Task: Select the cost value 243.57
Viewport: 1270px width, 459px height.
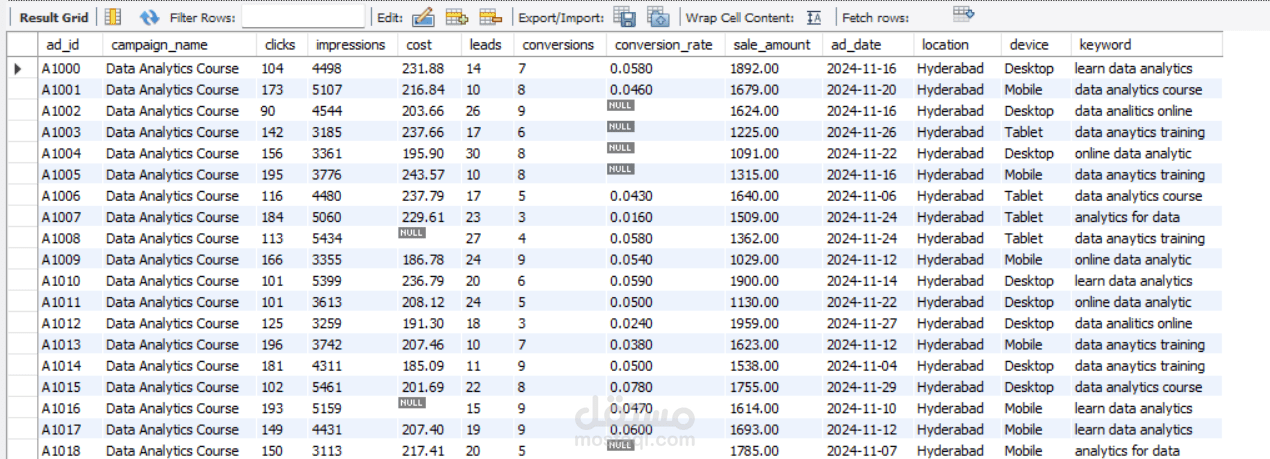Action: tap(423, 174)
